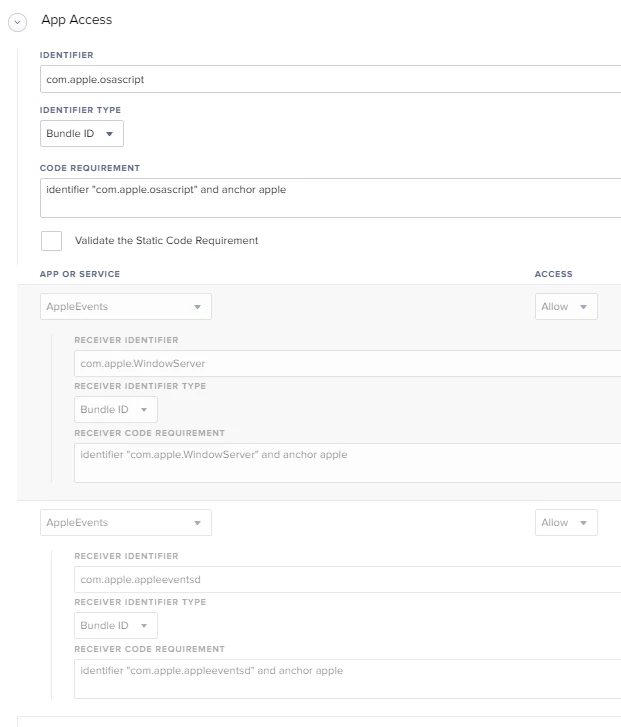This screenshot has height=727, width=621.
Task: Click the first AppleEvents dropdown arrow
Action: tap(198, 307)
